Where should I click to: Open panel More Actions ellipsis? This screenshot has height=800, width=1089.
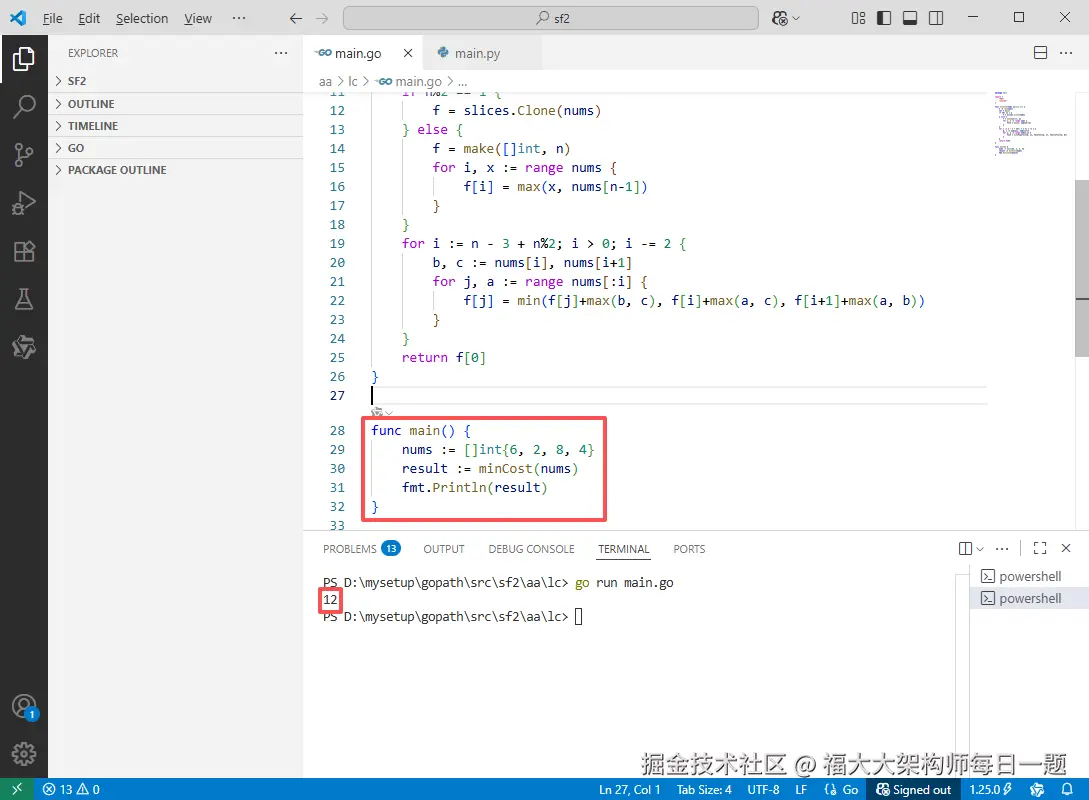tap(1001, 548)
